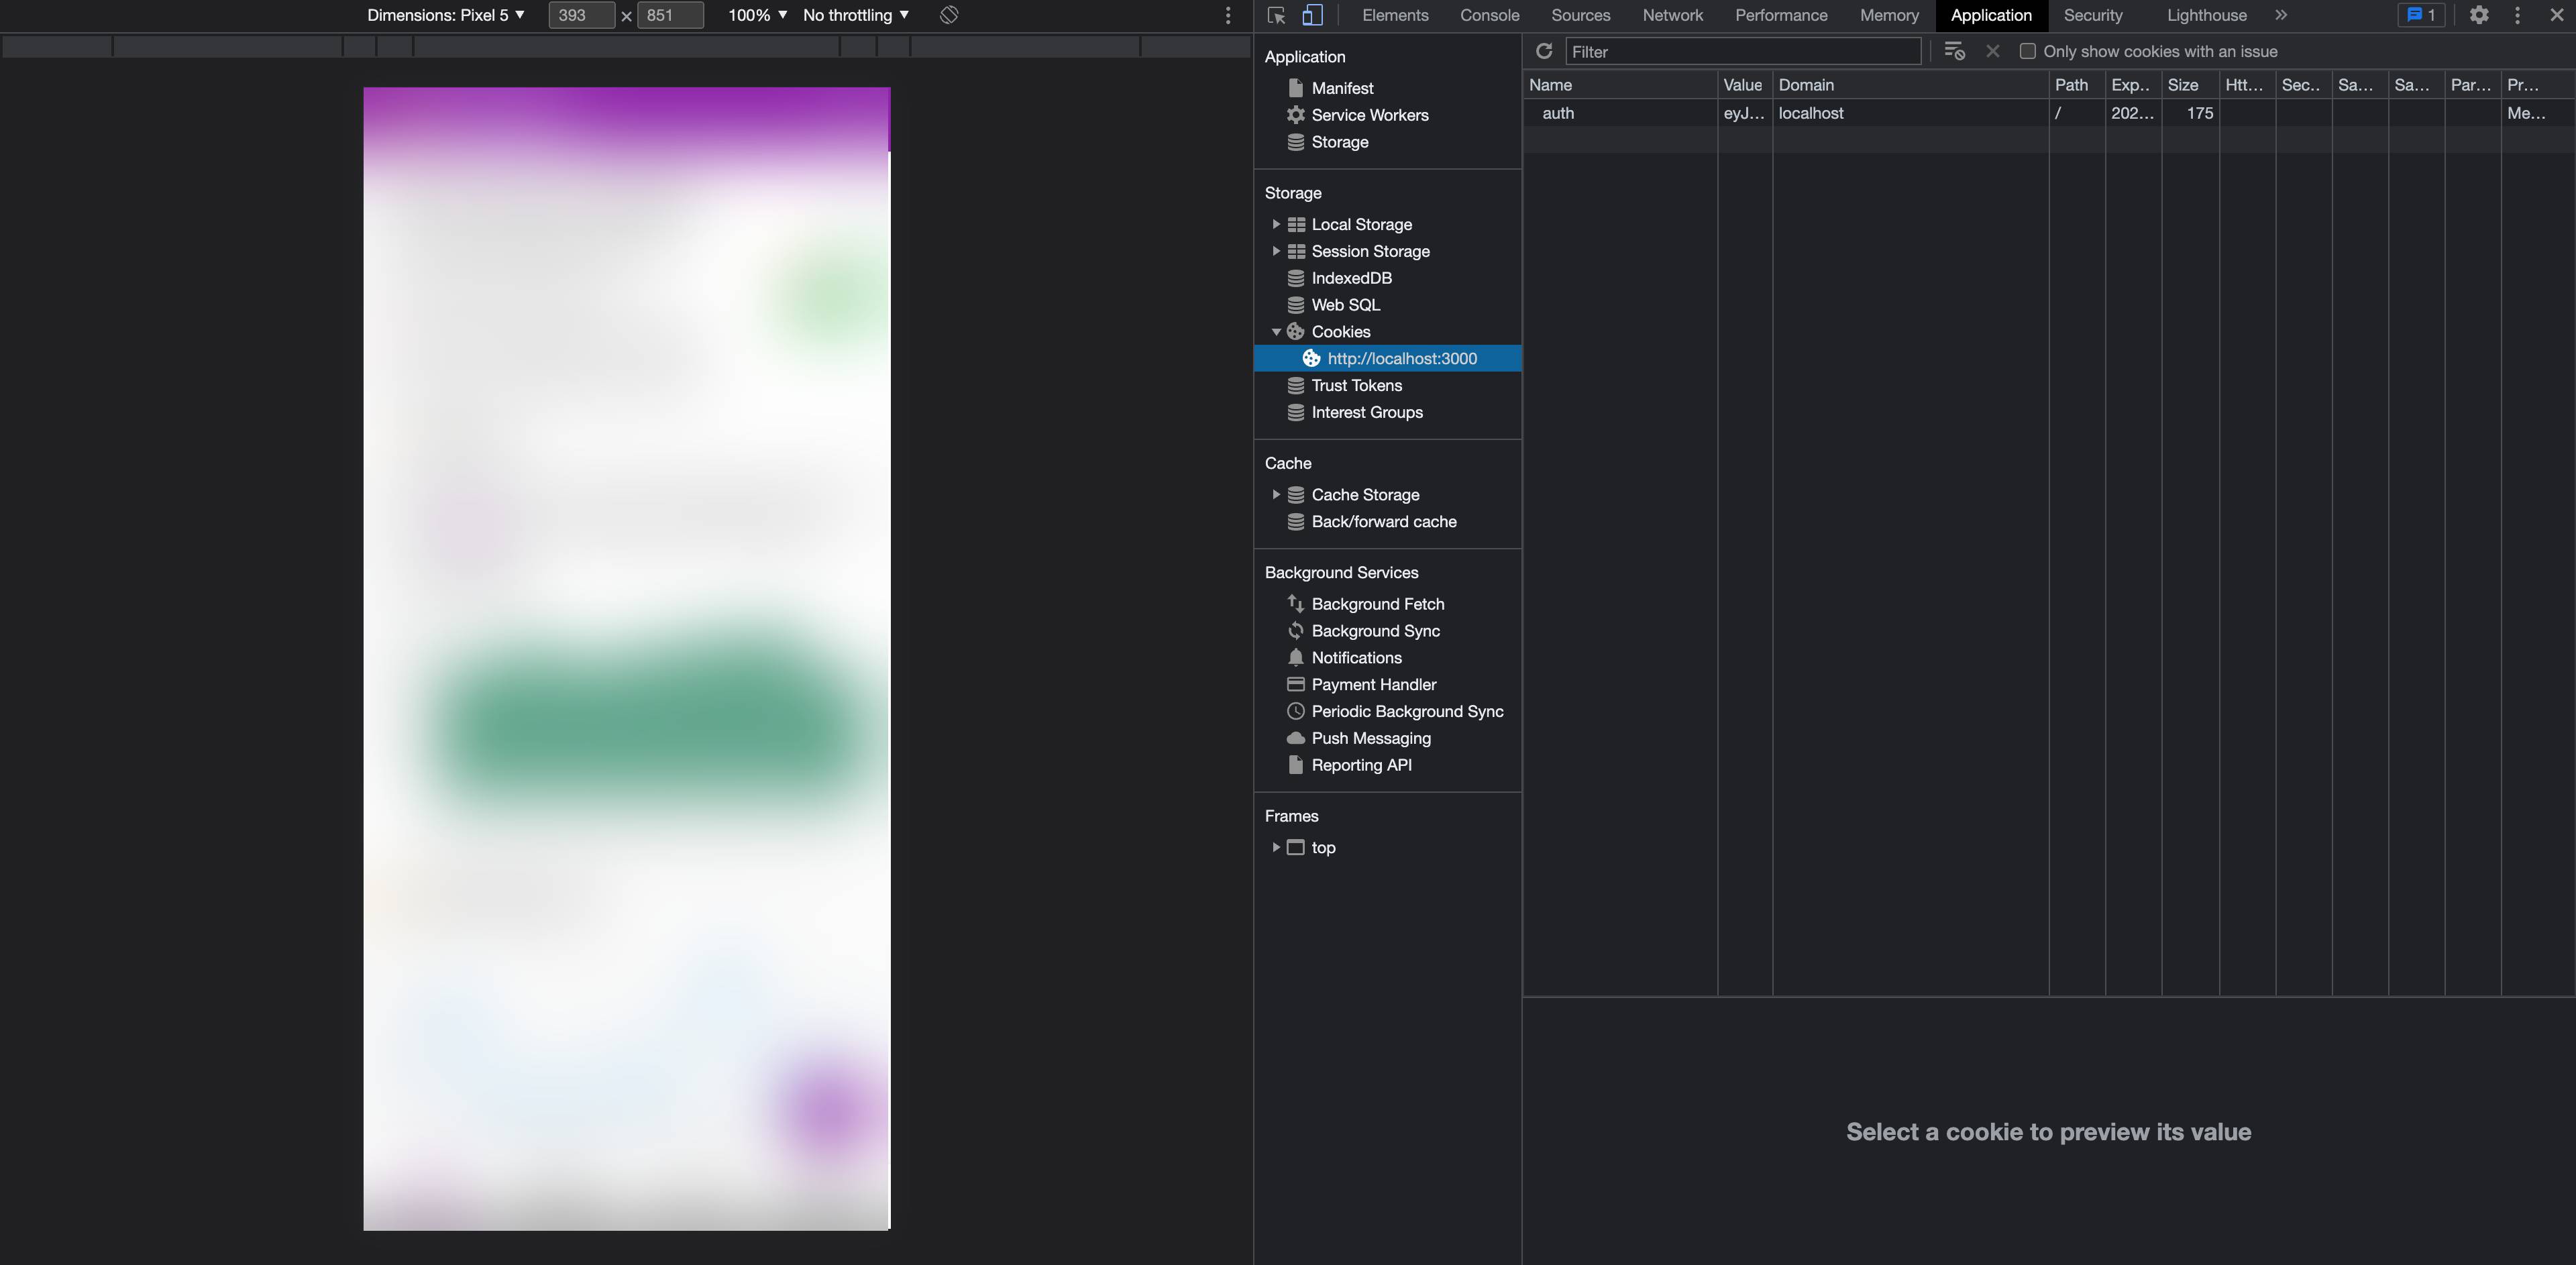
Task: Open Back/forward cache item
Action: [x=1383, y=521]
